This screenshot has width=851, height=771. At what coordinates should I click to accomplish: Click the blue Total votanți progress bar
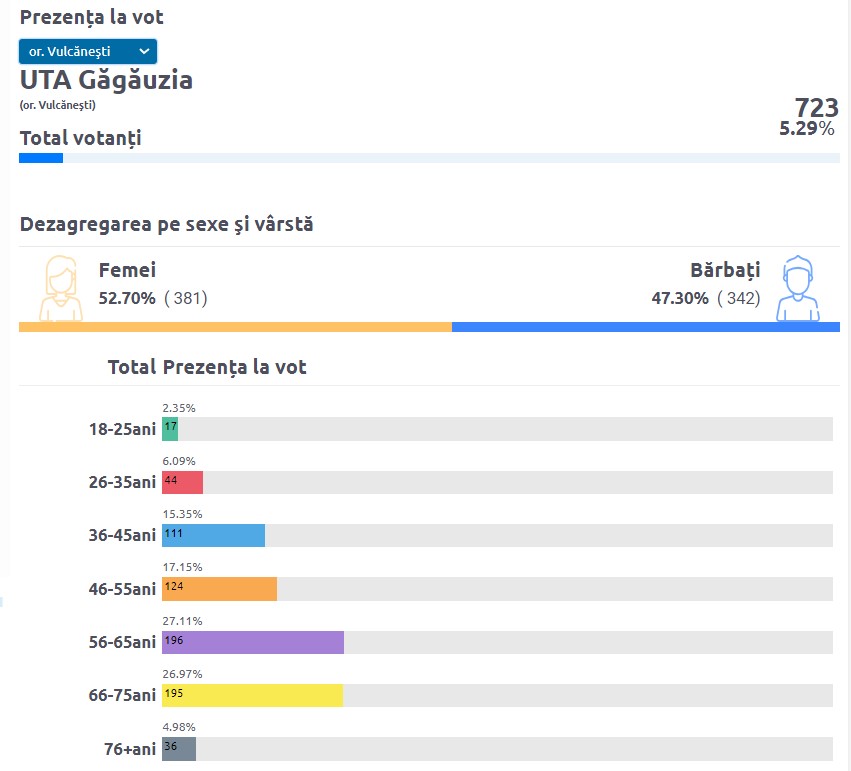coord(41,158)
